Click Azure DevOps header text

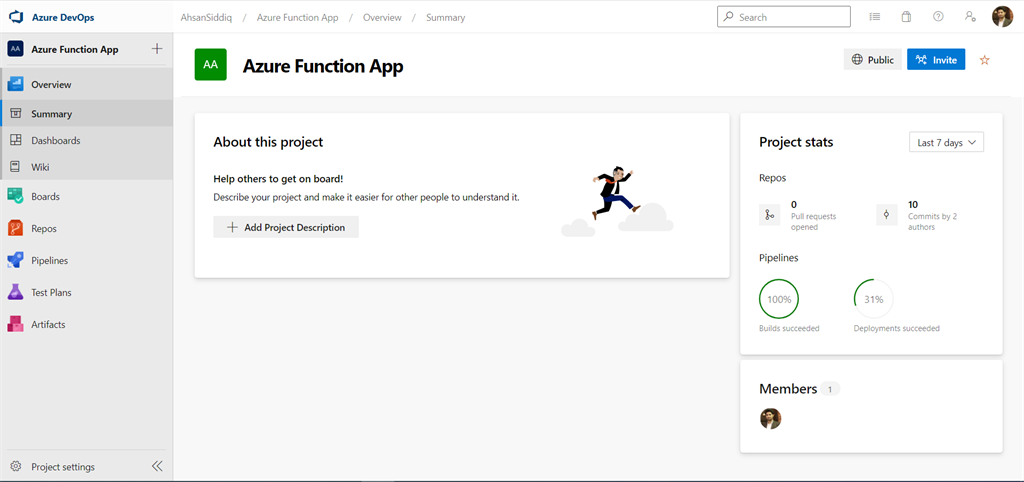(x=63, y=18)
